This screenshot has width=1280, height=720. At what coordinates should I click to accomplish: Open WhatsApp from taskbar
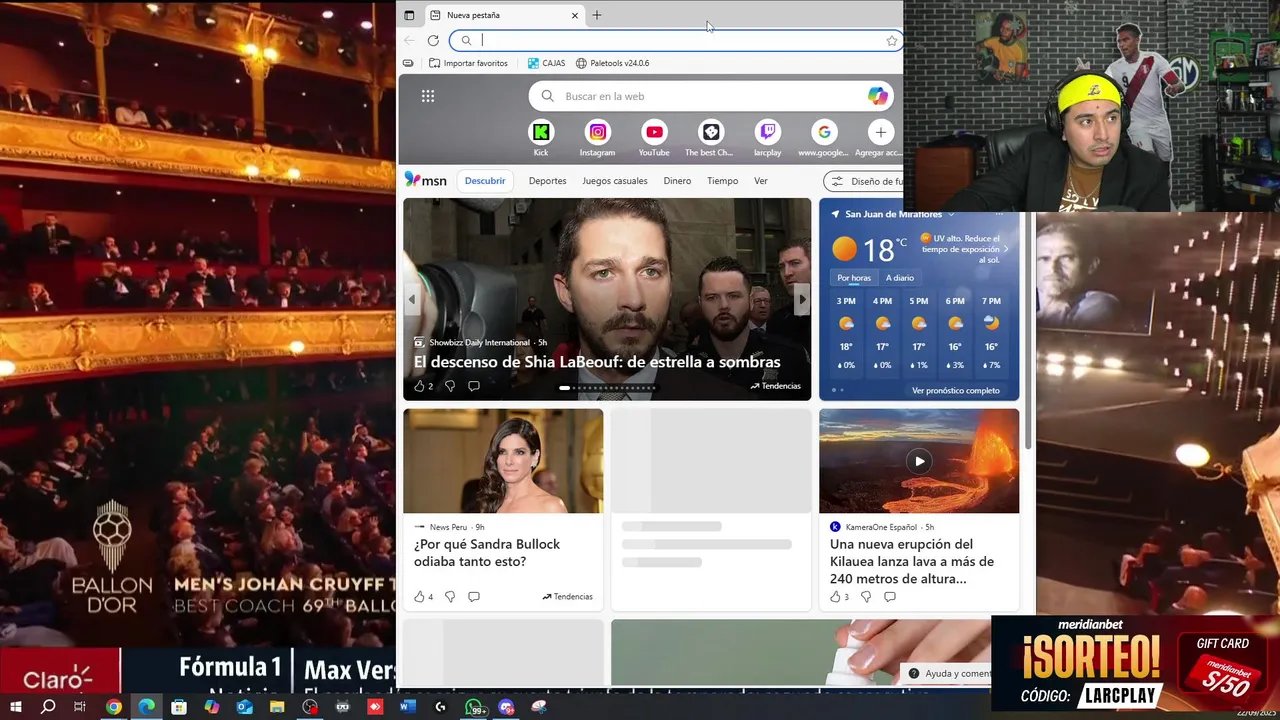[x=476, y=708]
